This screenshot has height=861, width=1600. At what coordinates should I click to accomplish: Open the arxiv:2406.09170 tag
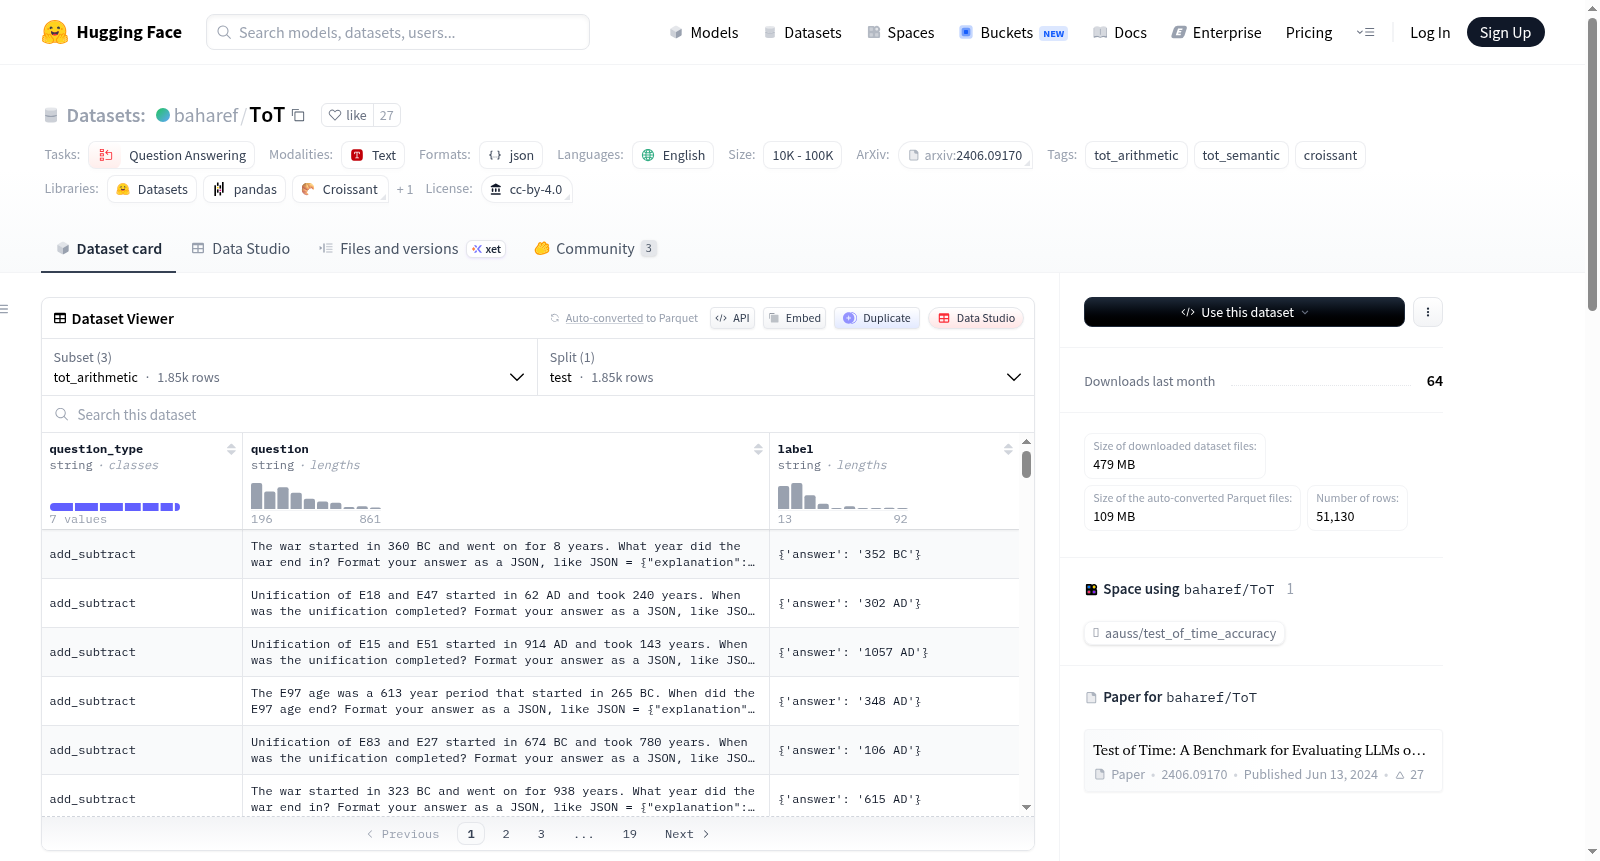point(965,155)
